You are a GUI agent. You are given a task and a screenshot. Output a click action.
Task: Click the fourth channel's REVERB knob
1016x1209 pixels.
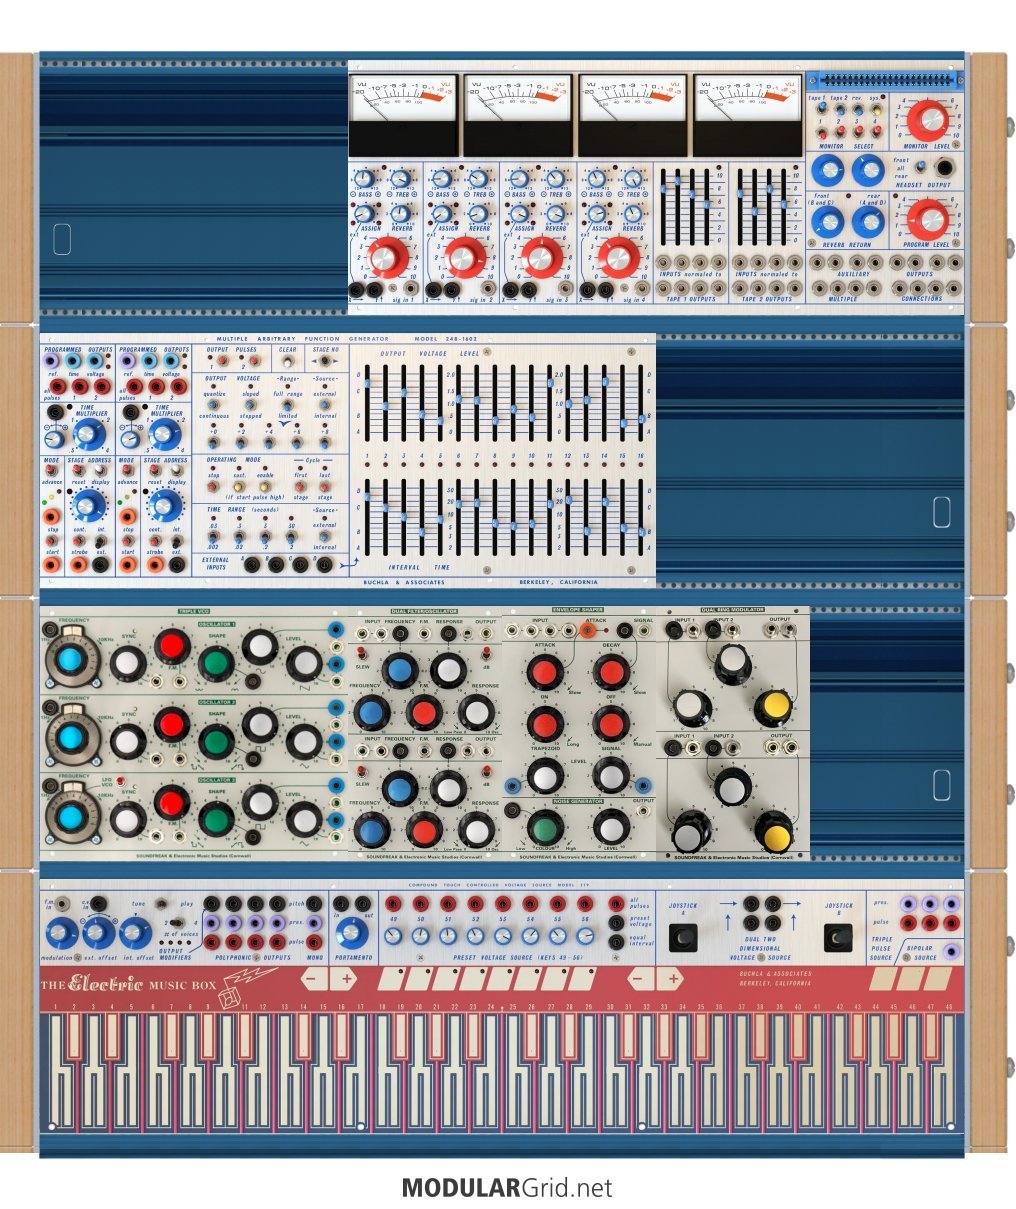(x=632, y=213)
